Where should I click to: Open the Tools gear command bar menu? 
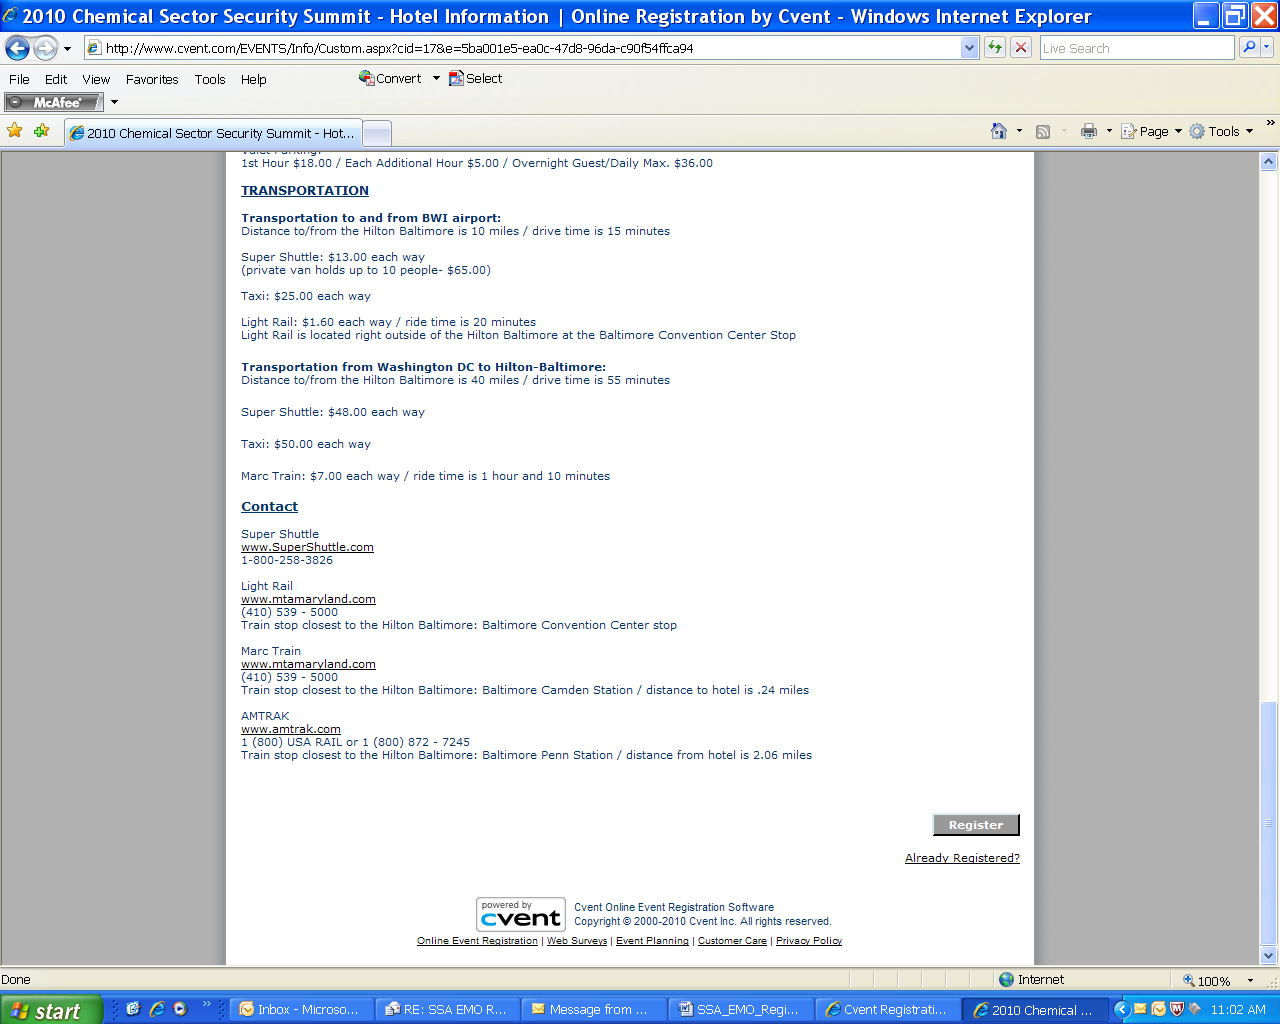click(1221, 131)
